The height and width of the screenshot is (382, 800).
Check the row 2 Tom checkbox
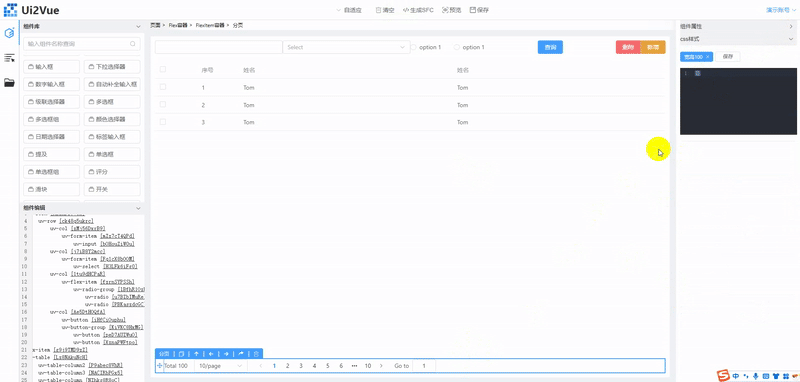[163, 105]
